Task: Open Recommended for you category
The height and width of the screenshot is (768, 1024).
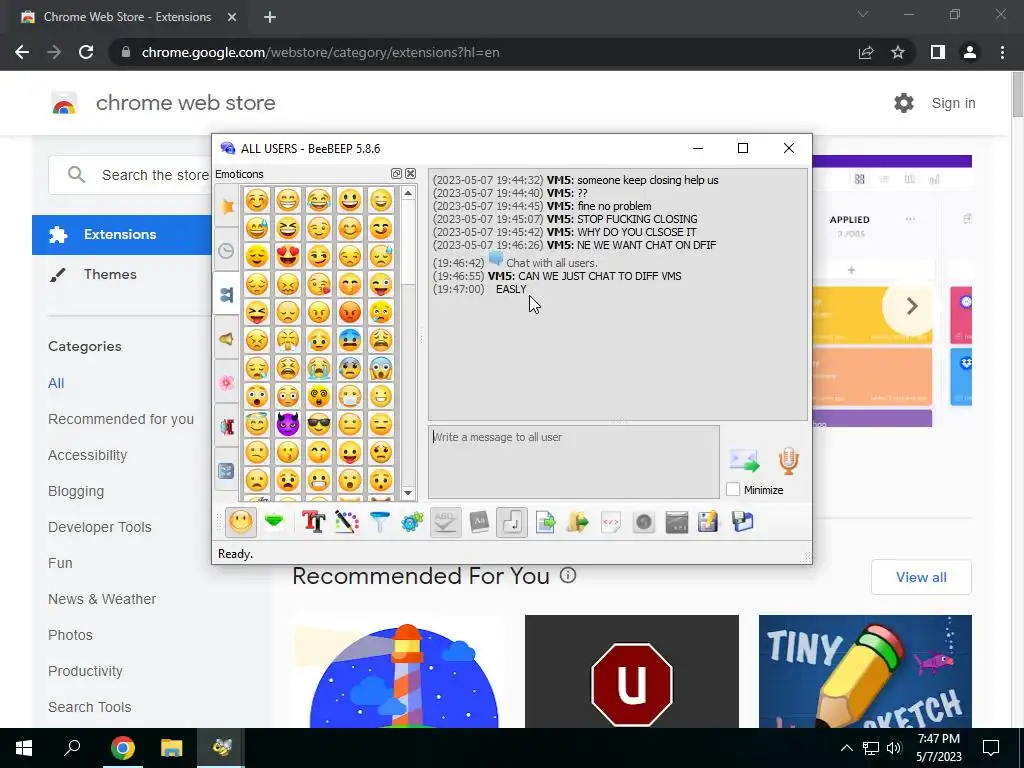Action: pyautogui.click(x=121, y=419)
